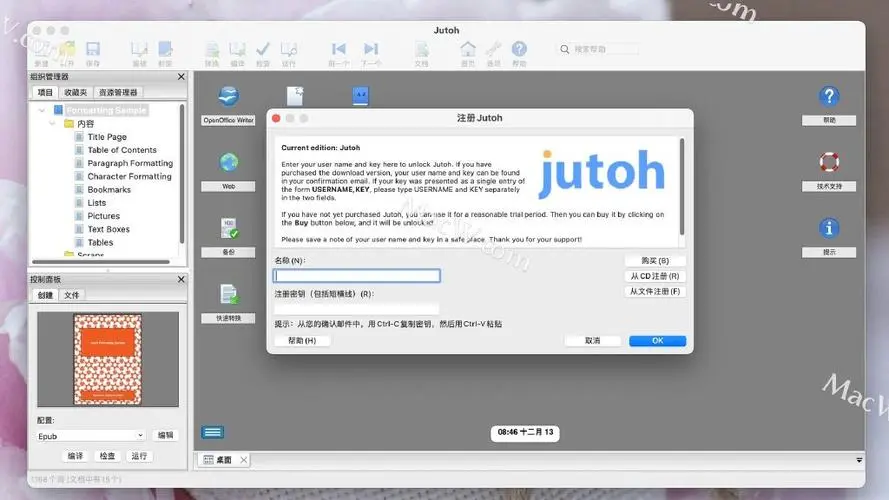This screenshot has height=500, width=889.
Task: Select Paragraph Formatting in the project tree
Action: 130,163
